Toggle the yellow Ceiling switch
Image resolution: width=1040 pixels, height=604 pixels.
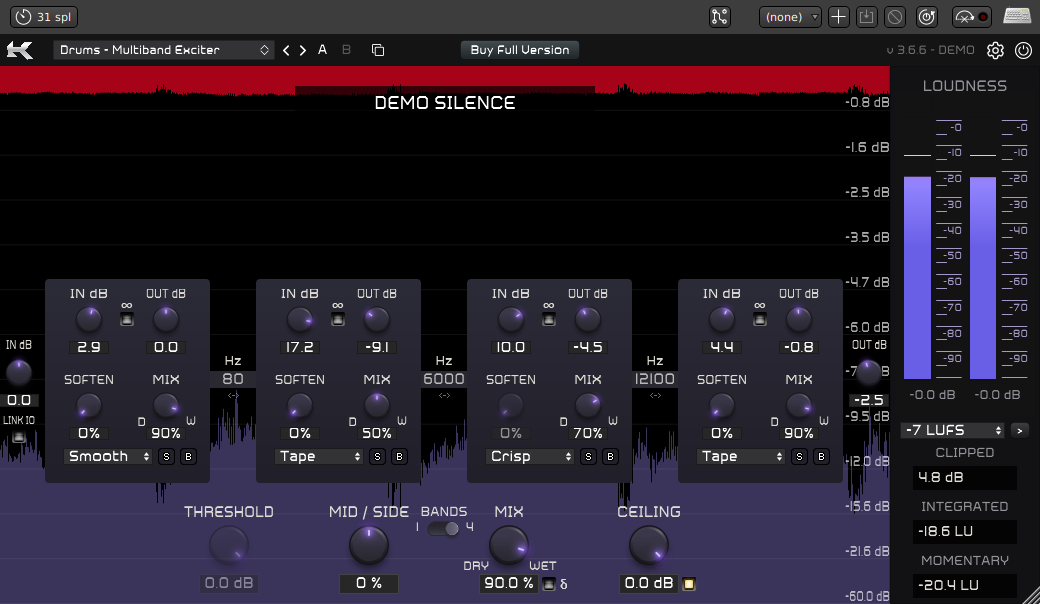[x=689, y=584]
